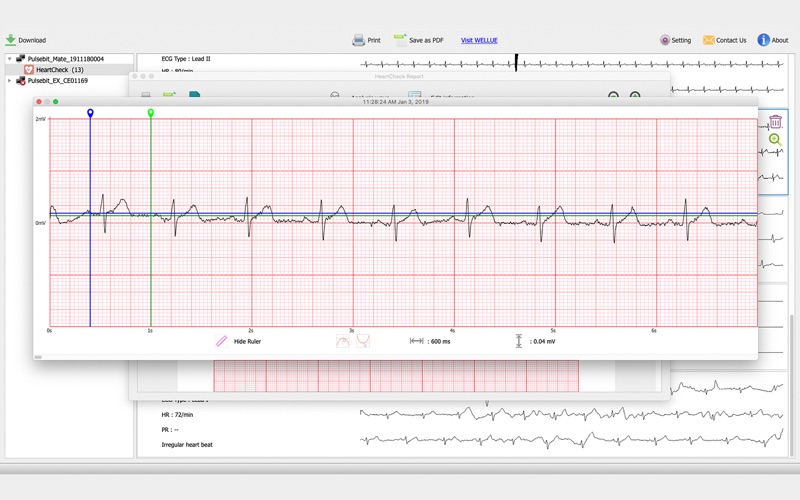Click the About label
Image resolution: width=800 pixels, height=500 pixels.
[780, 40]
